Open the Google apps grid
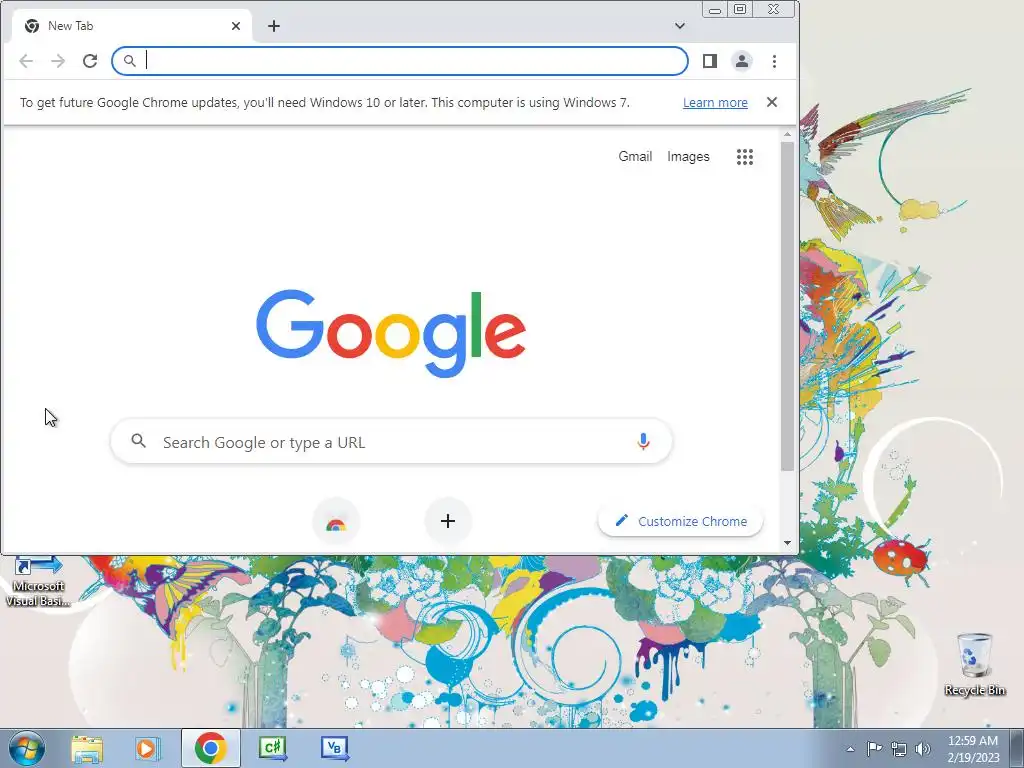The width and height of the screenshot is (1024, 768). [x=744, y=157]
